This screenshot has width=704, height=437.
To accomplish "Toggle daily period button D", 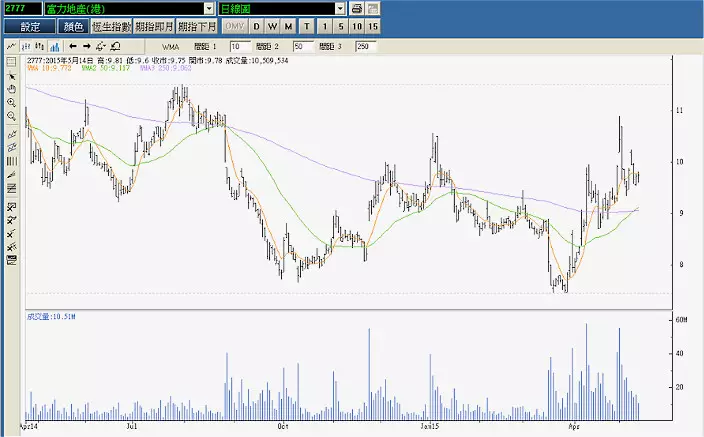I will click(257, 26).
